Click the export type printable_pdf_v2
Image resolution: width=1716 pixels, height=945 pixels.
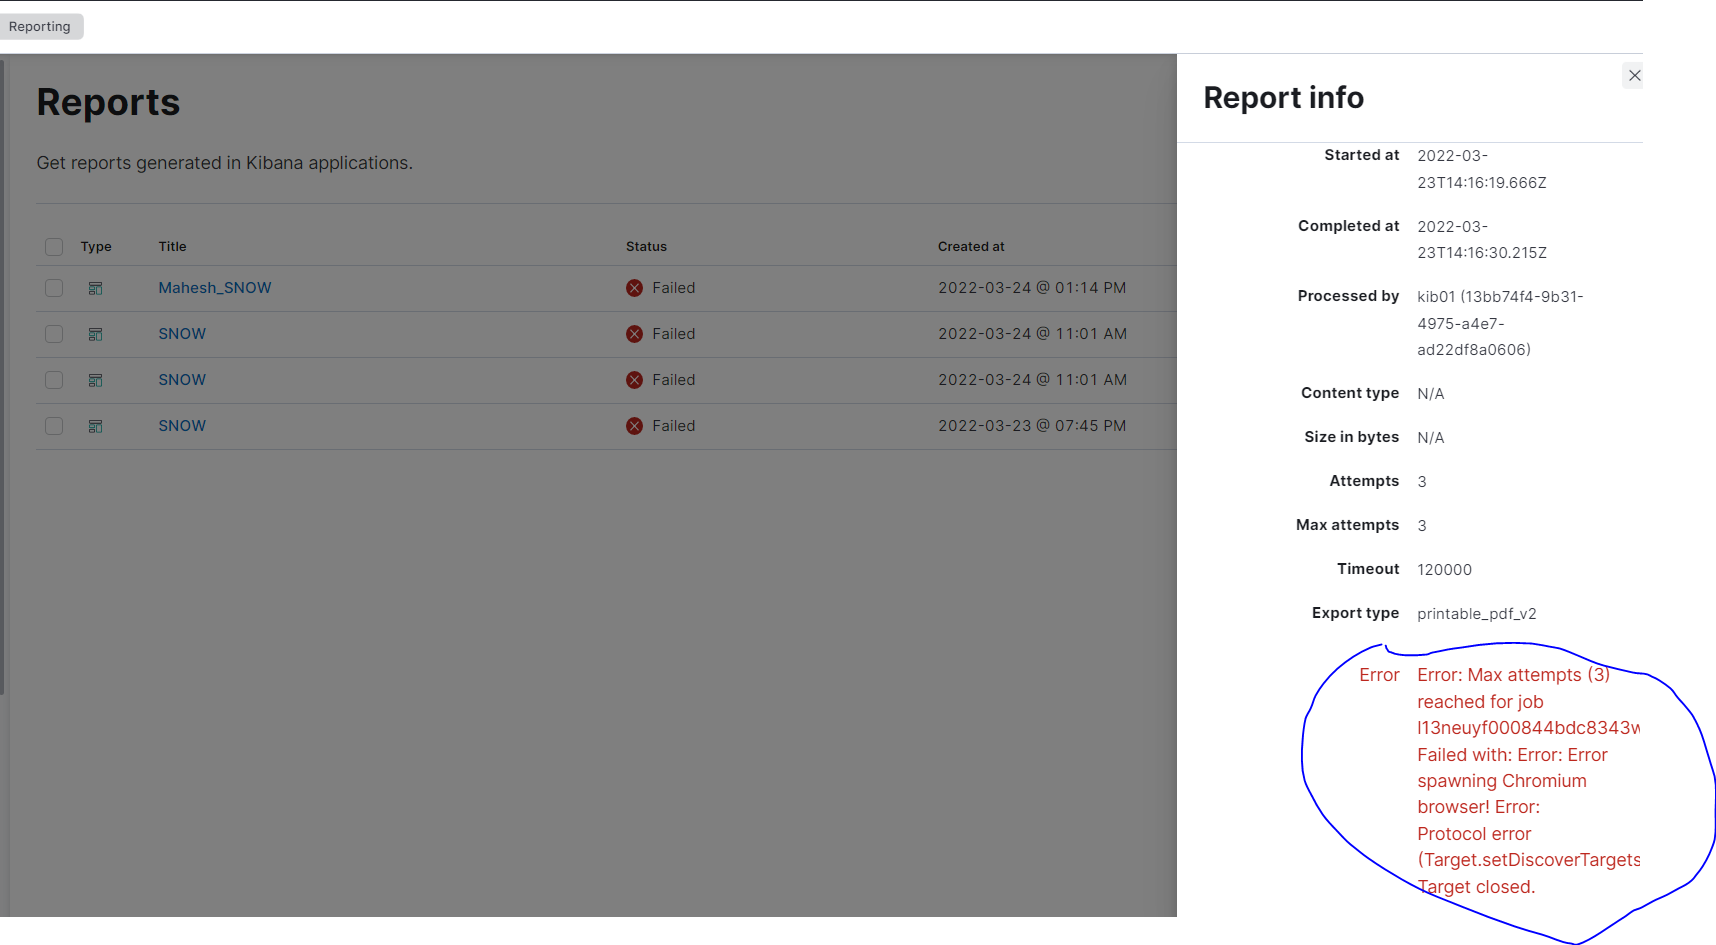pyautogui.click(x=1477, y=614)
